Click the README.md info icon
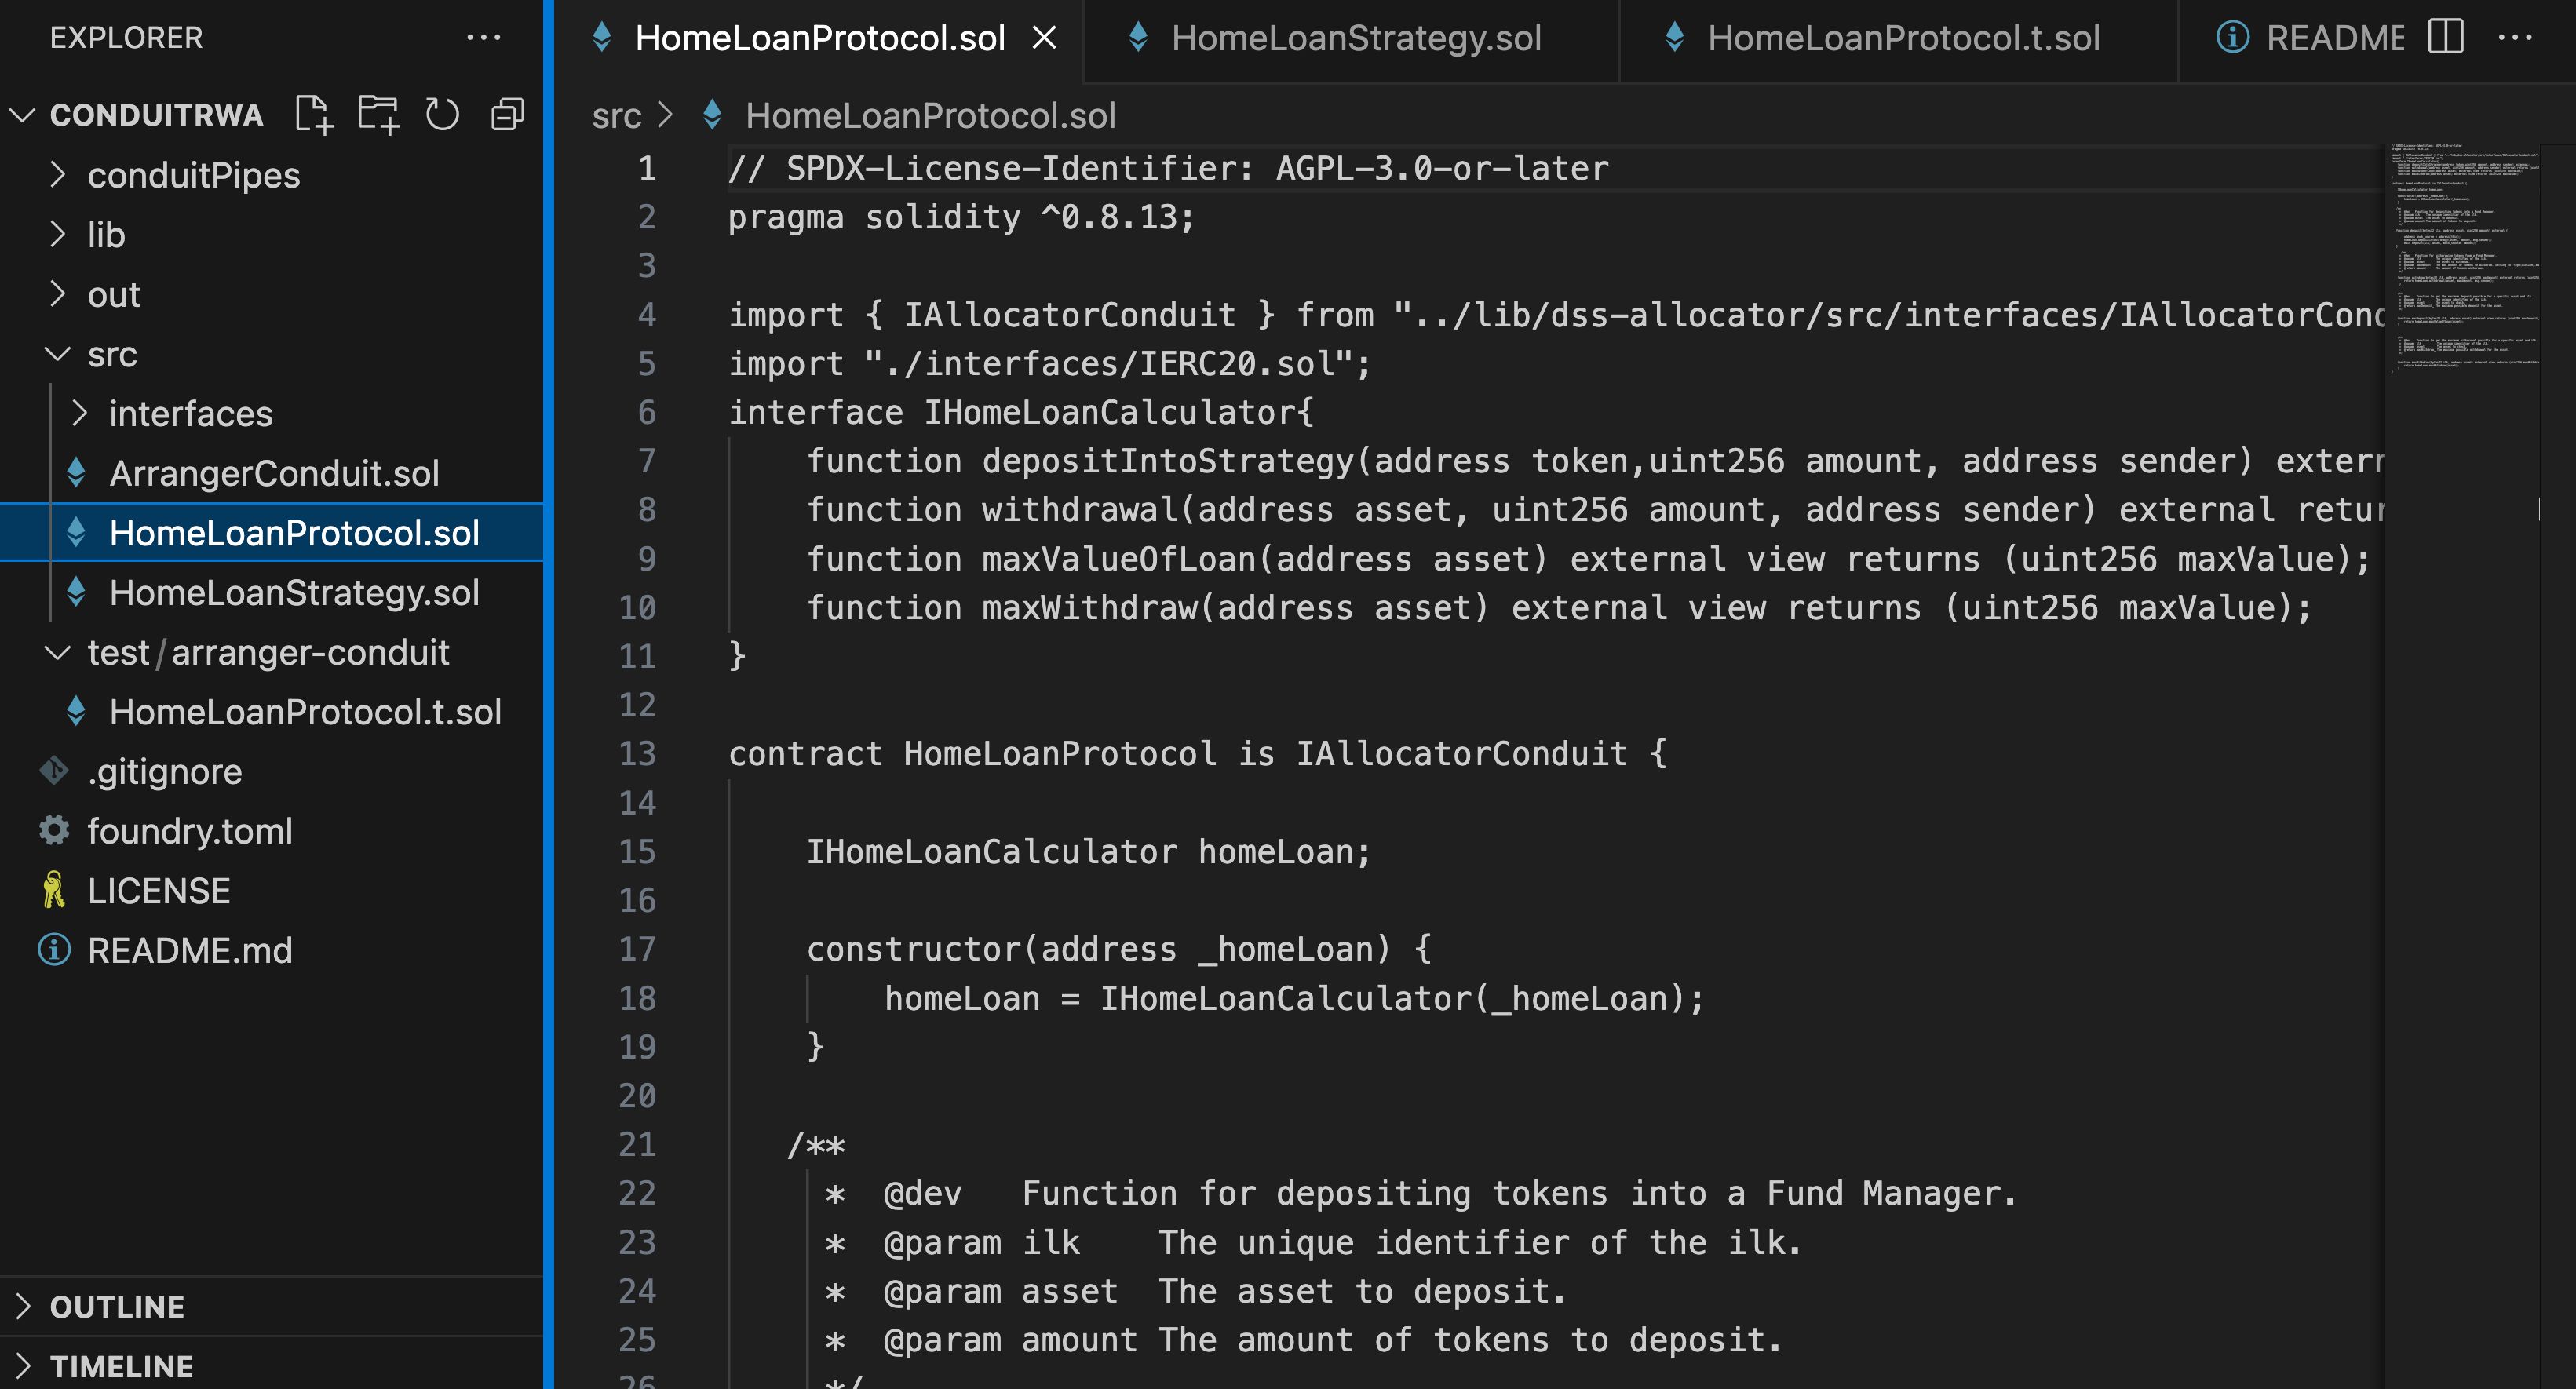Viewport: 2576px width, 1389px height. point(54,950)
